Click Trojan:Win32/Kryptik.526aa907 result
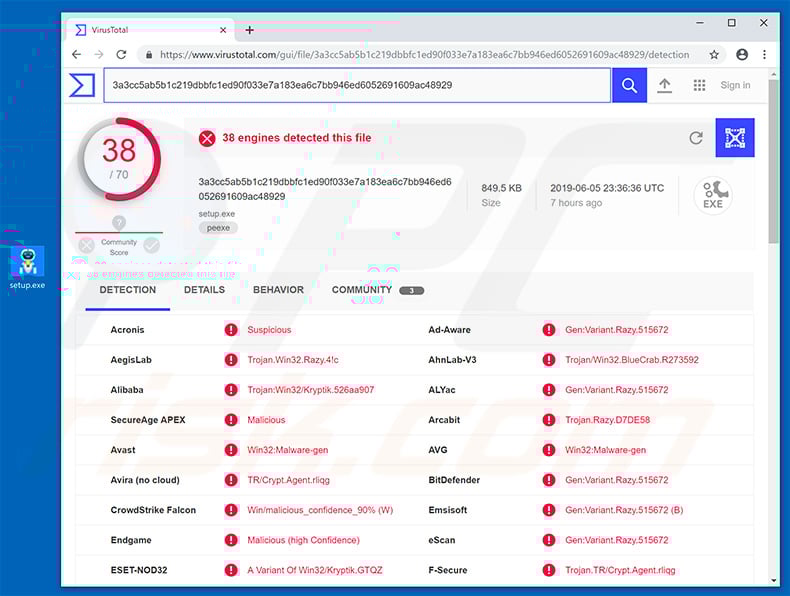Image resolution: width=790 pixels, height=596 pixels. 310,390
